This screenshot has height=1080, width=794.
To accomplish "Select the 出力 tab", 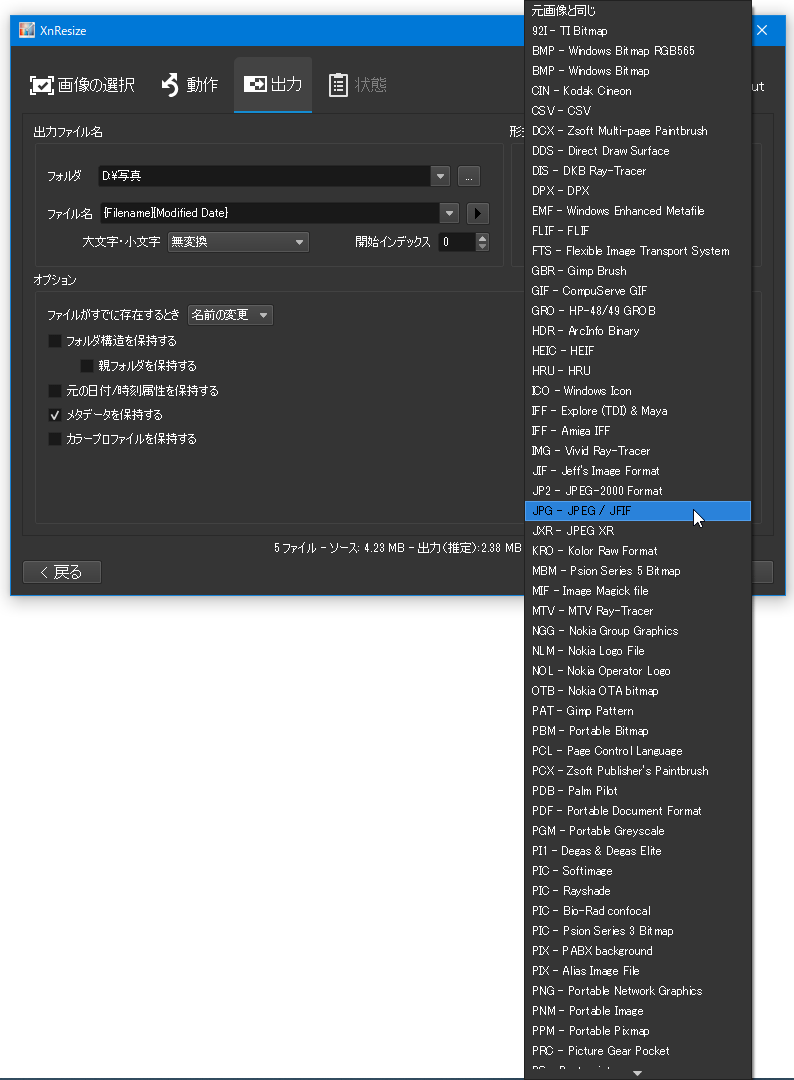I will [273, 85].
